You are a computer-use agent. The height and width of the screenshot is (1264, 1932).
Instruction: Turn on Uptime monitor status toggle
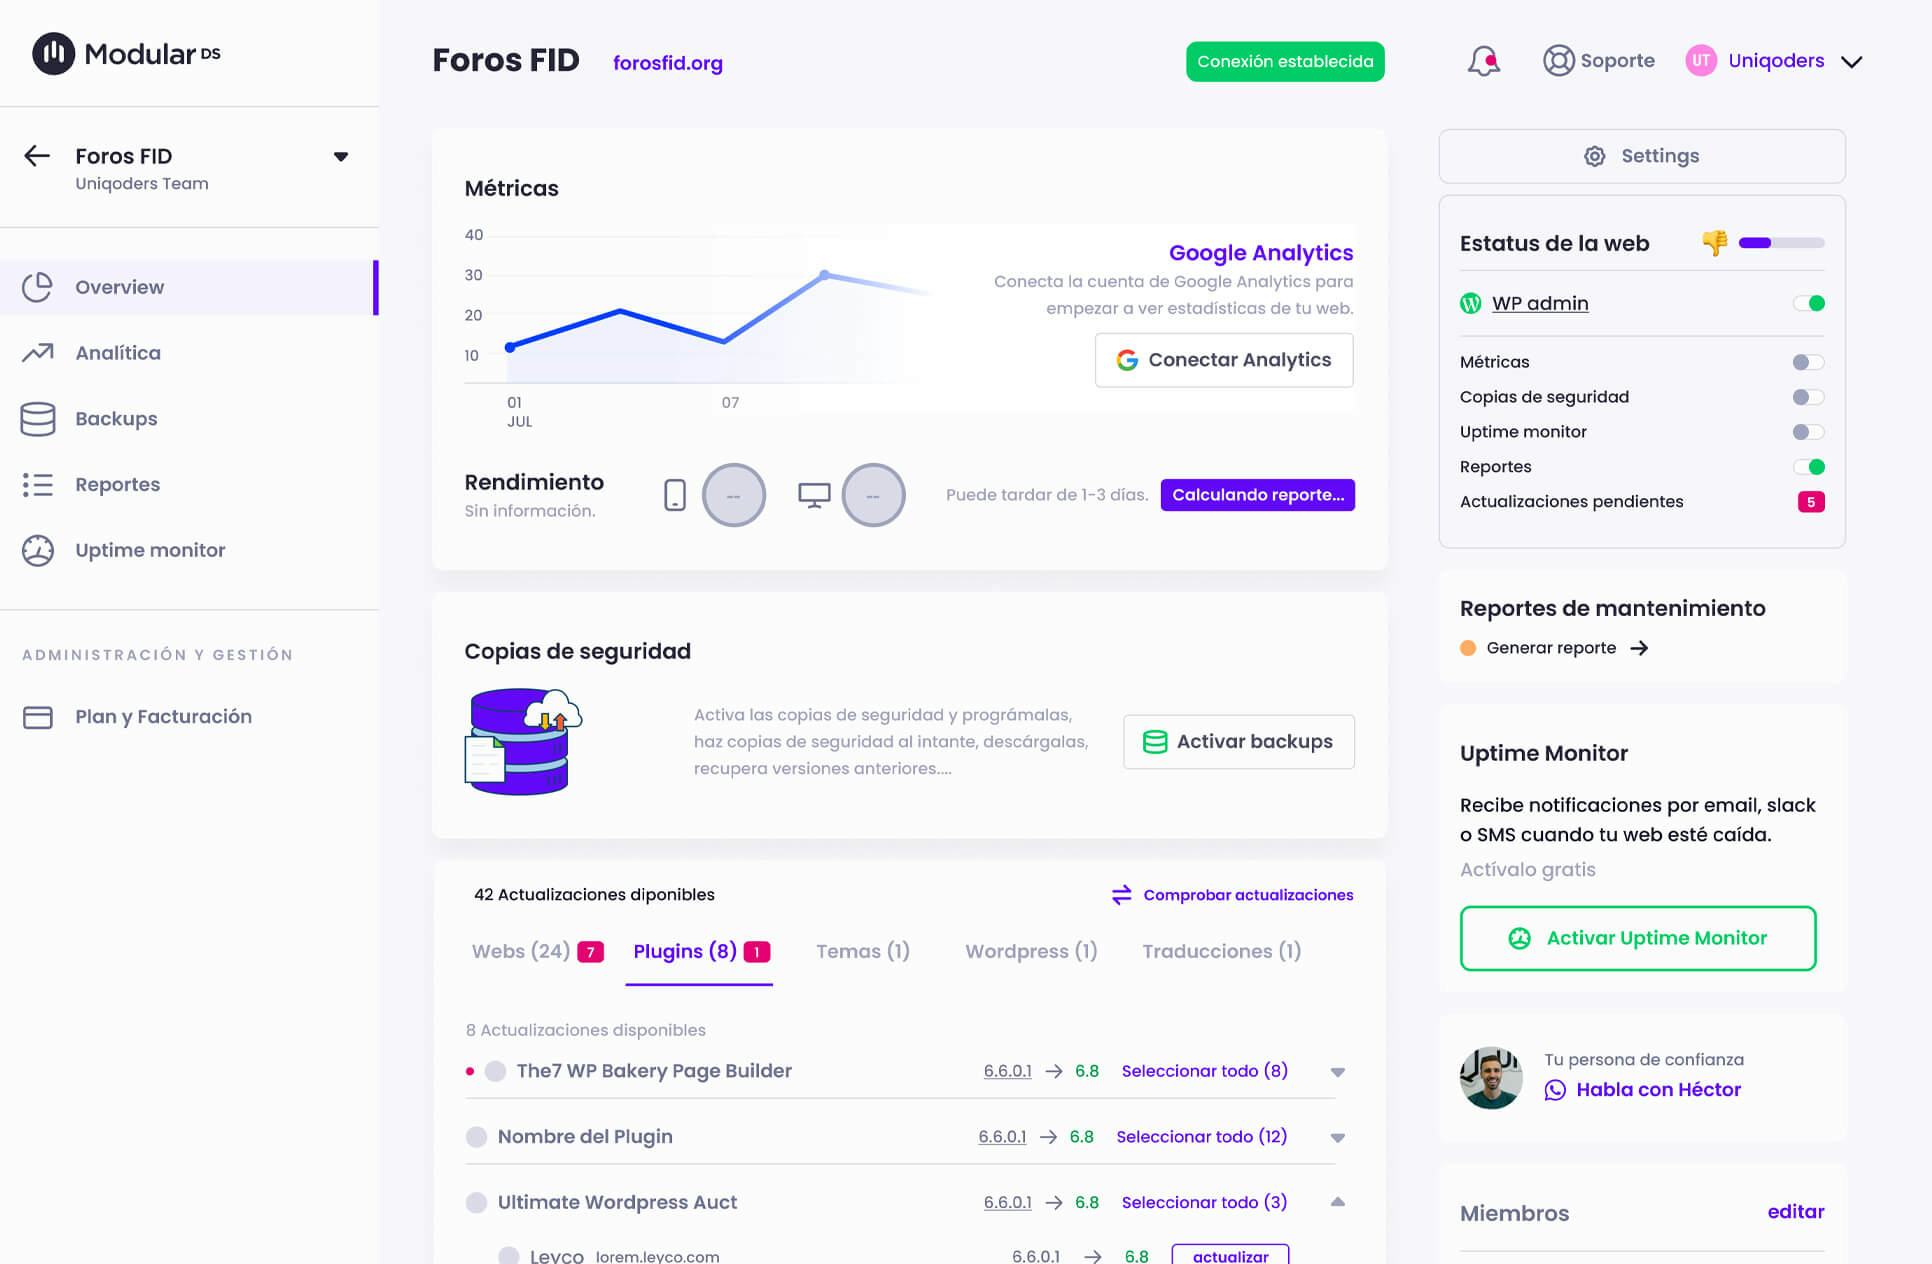tap(1808, 432)
